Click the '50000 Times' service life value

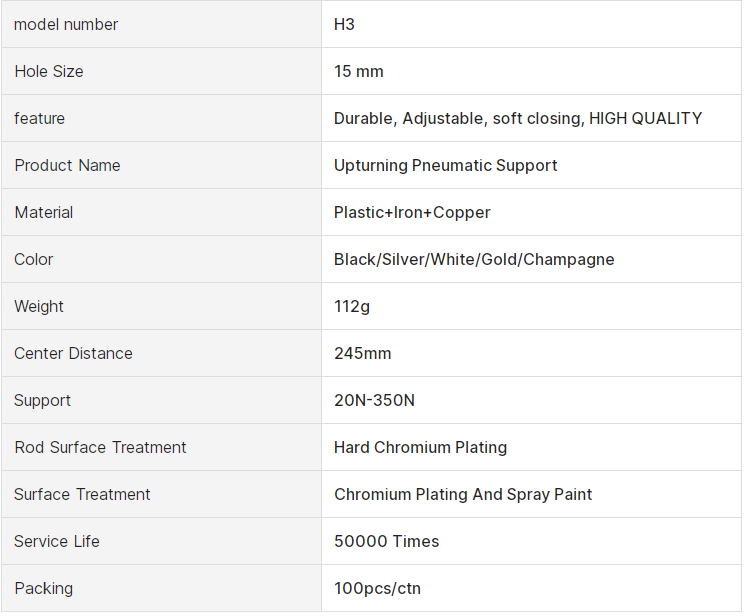386,541
